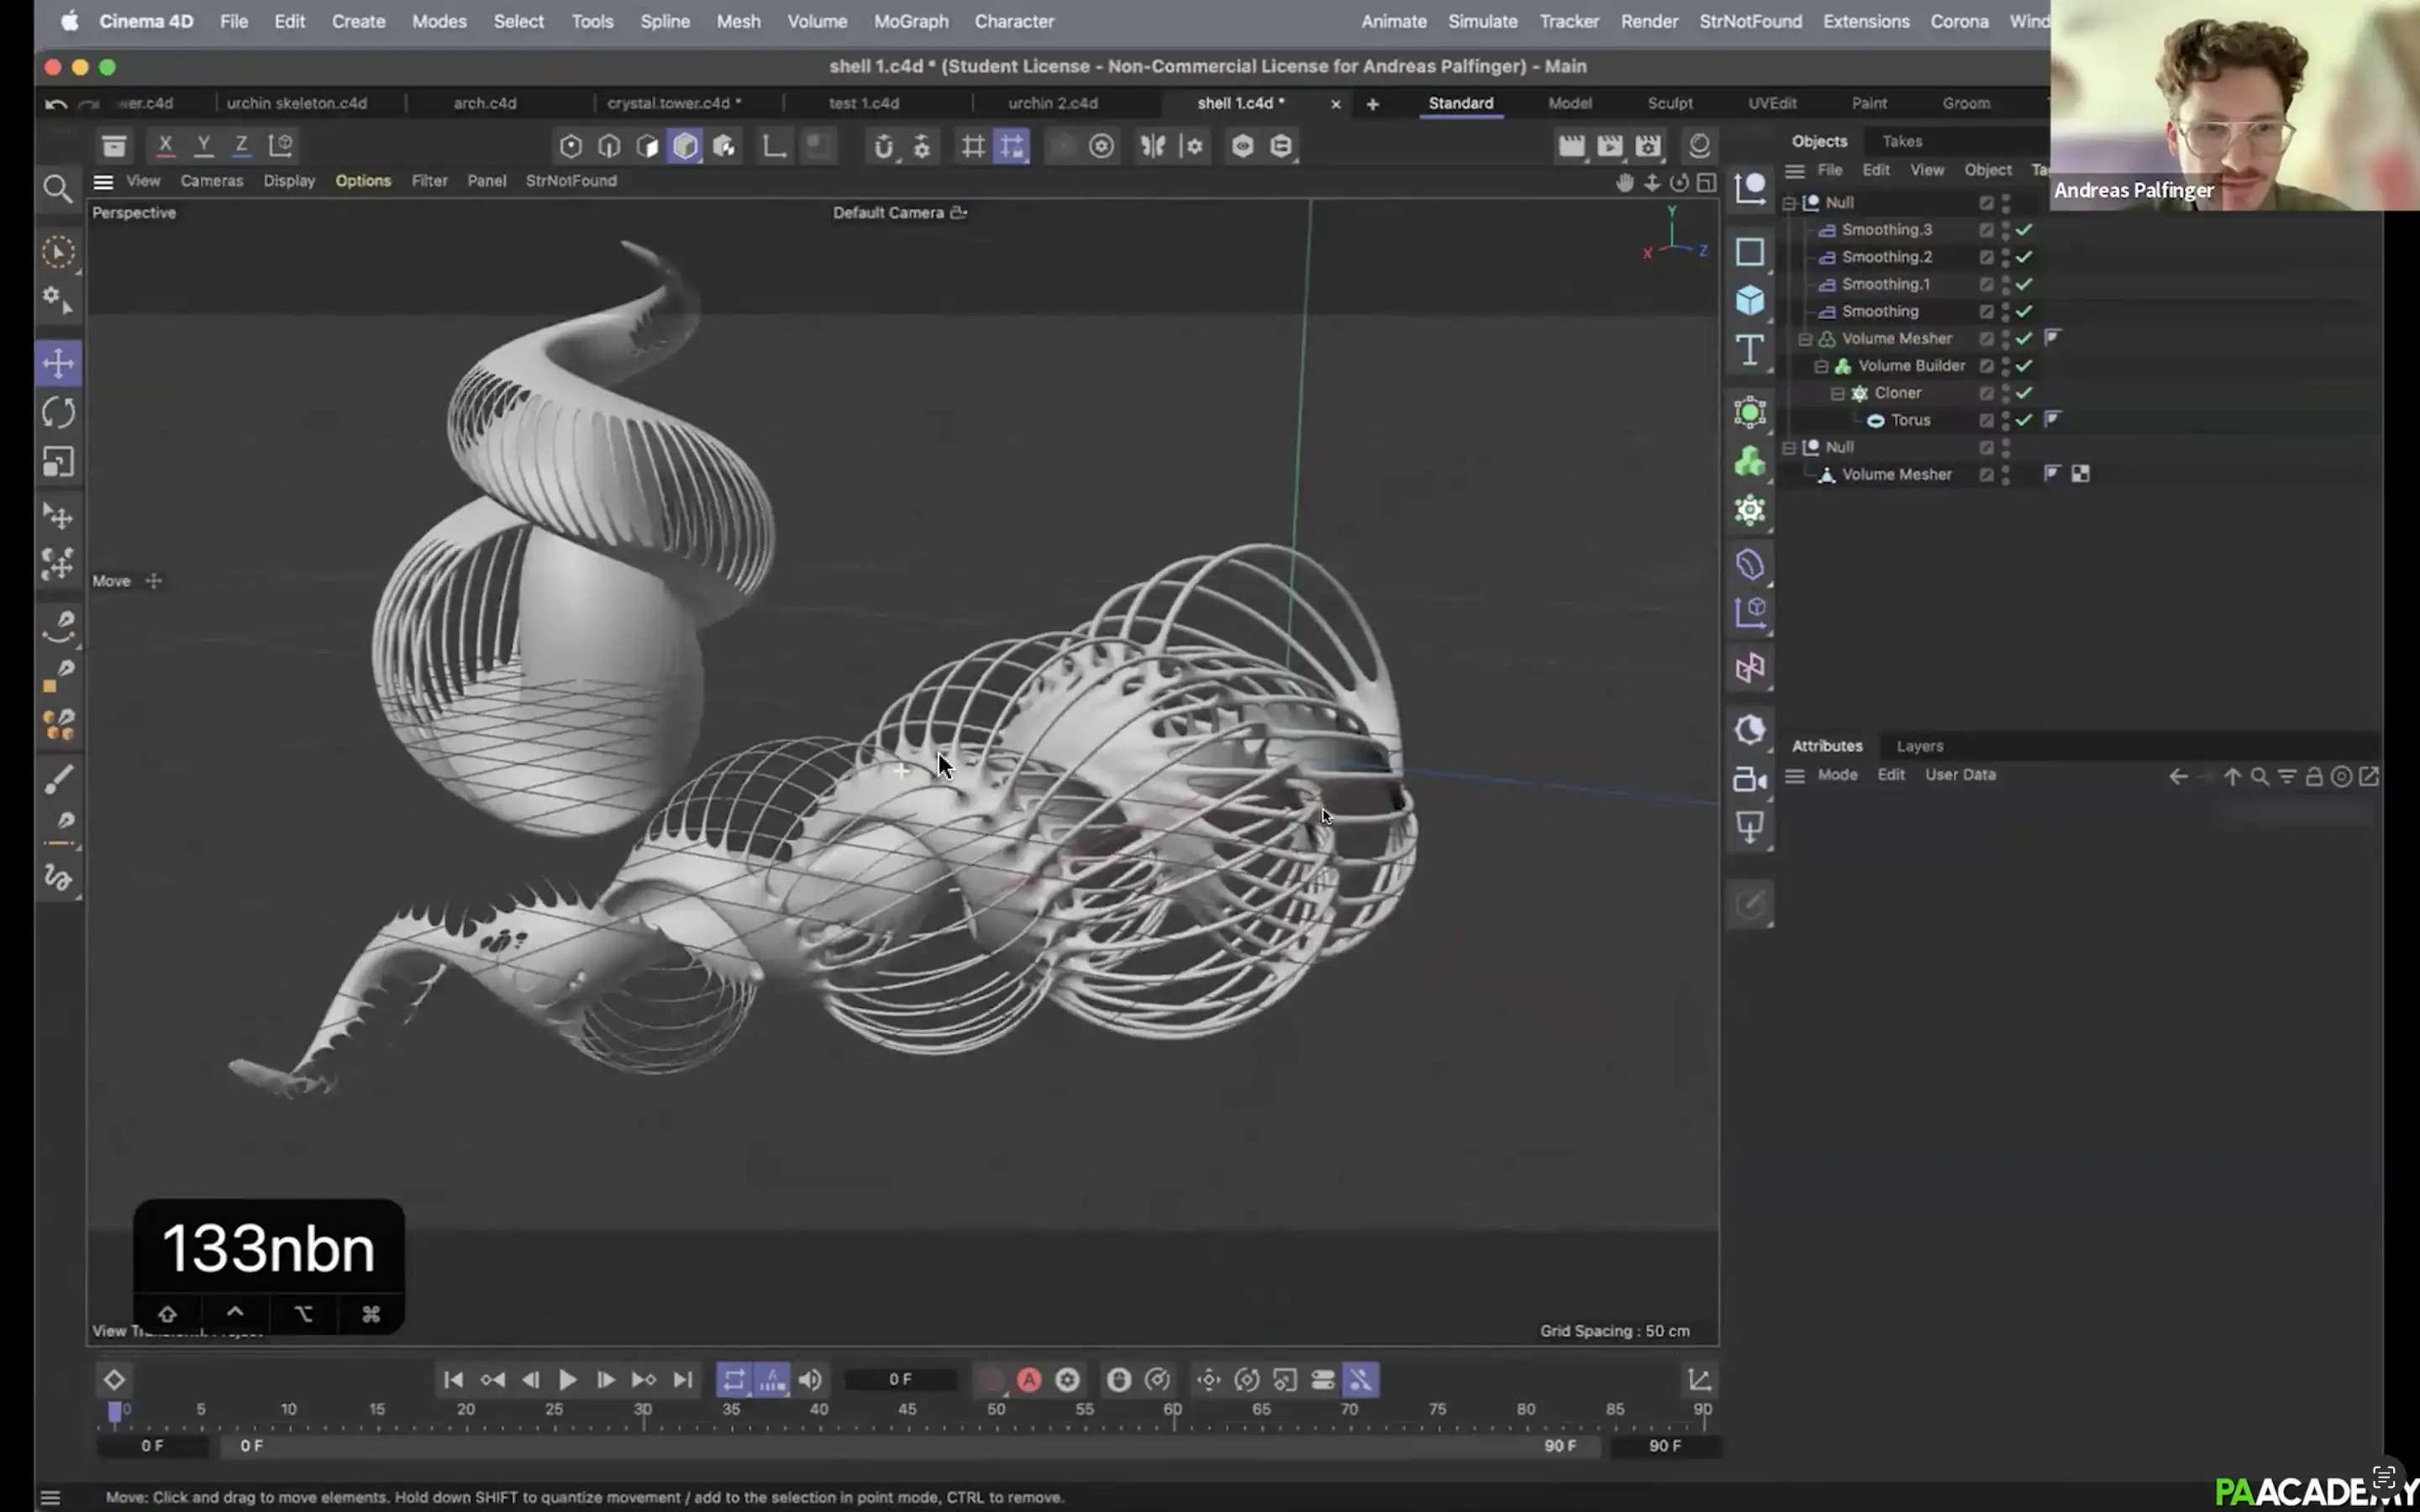
Task: Open the Objects manager hamburger menu
Action: tap(1795, 171)
